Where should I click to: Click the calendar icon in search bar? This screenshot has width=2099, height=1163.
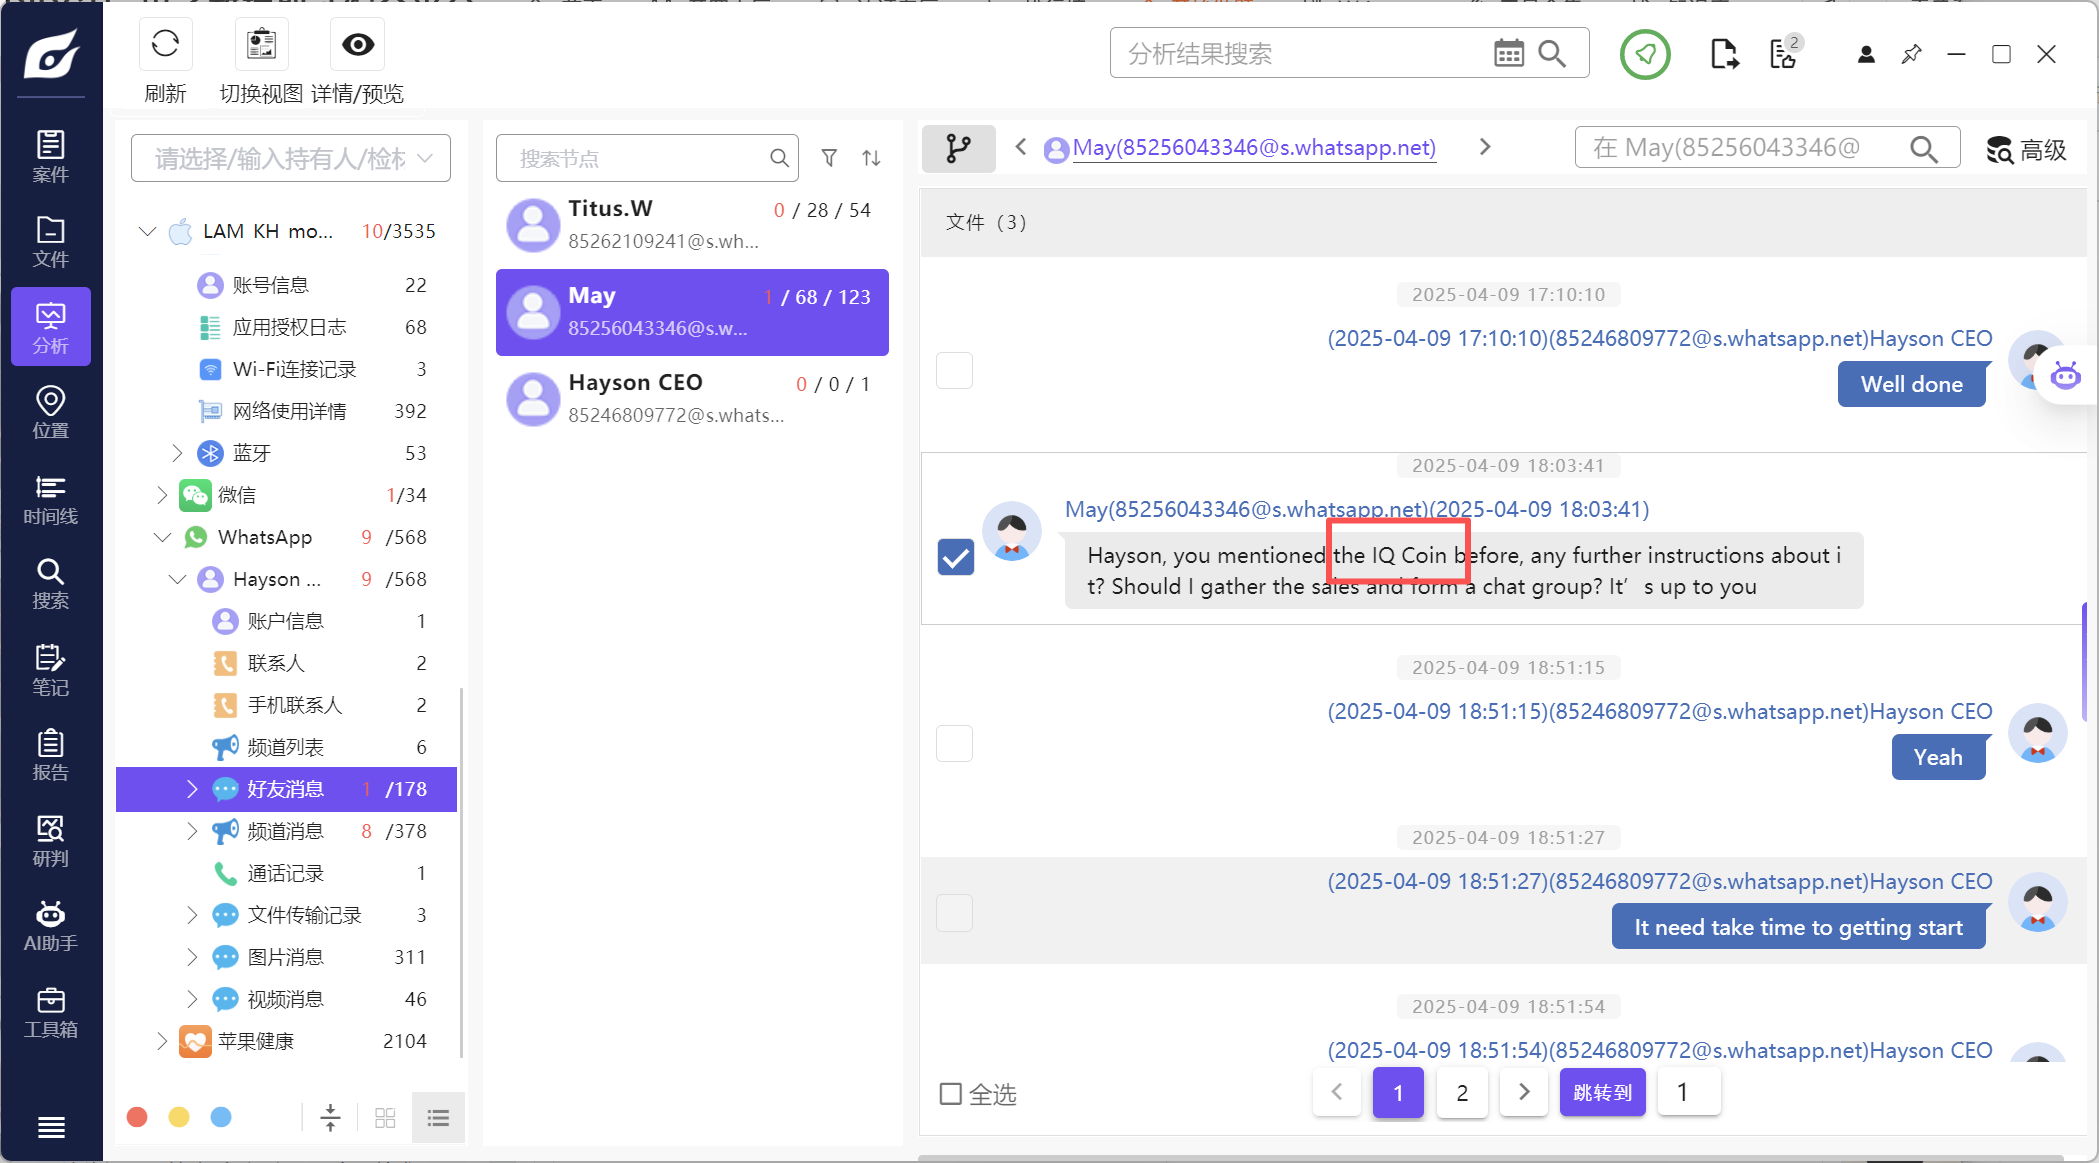(1508, 53)
